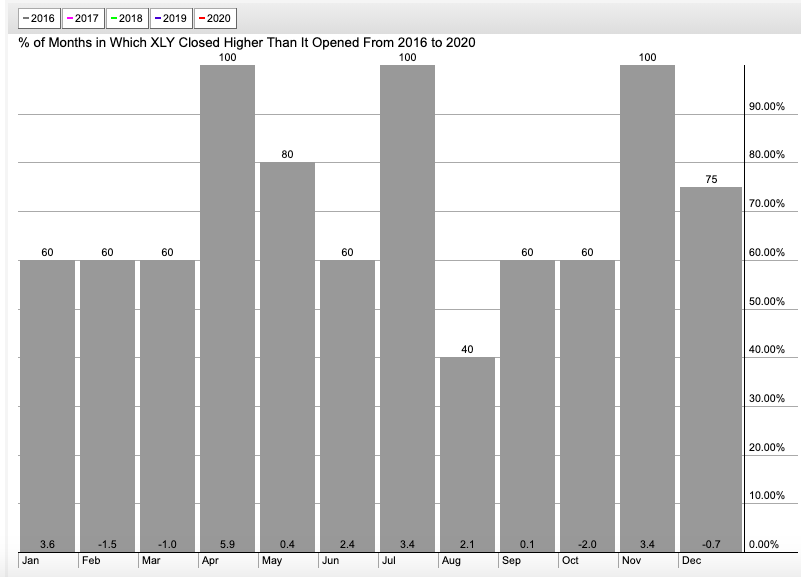Select the September bar in the chart
801x577 pixels.
click(x=527, y=406)
